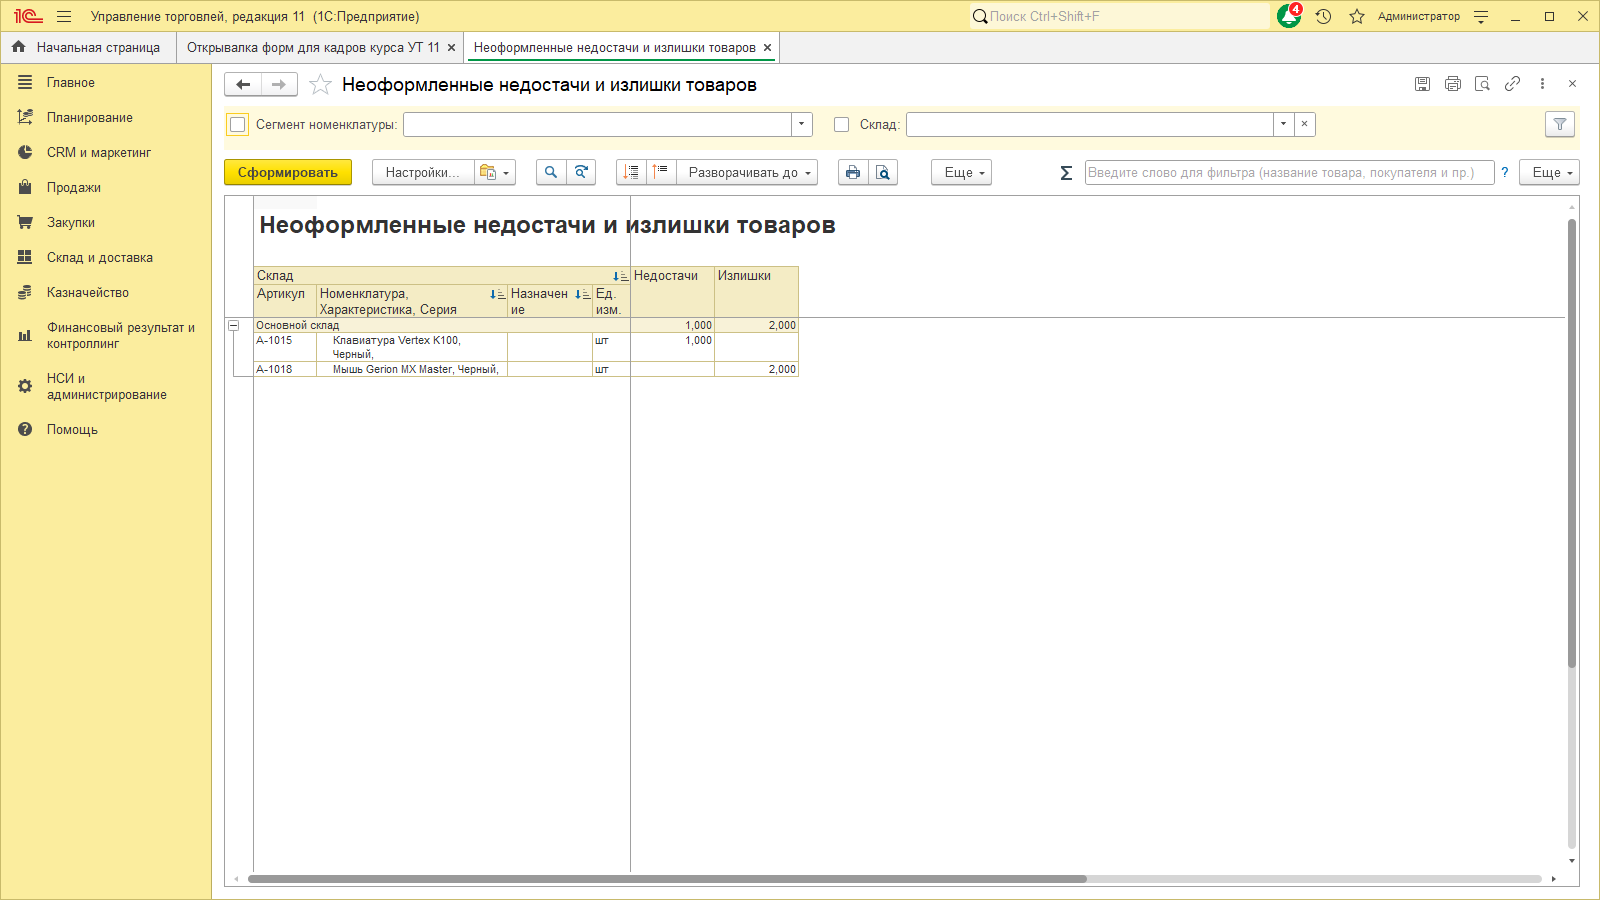Open Склад field dropdown arrow

click(x=1283, y=124)
